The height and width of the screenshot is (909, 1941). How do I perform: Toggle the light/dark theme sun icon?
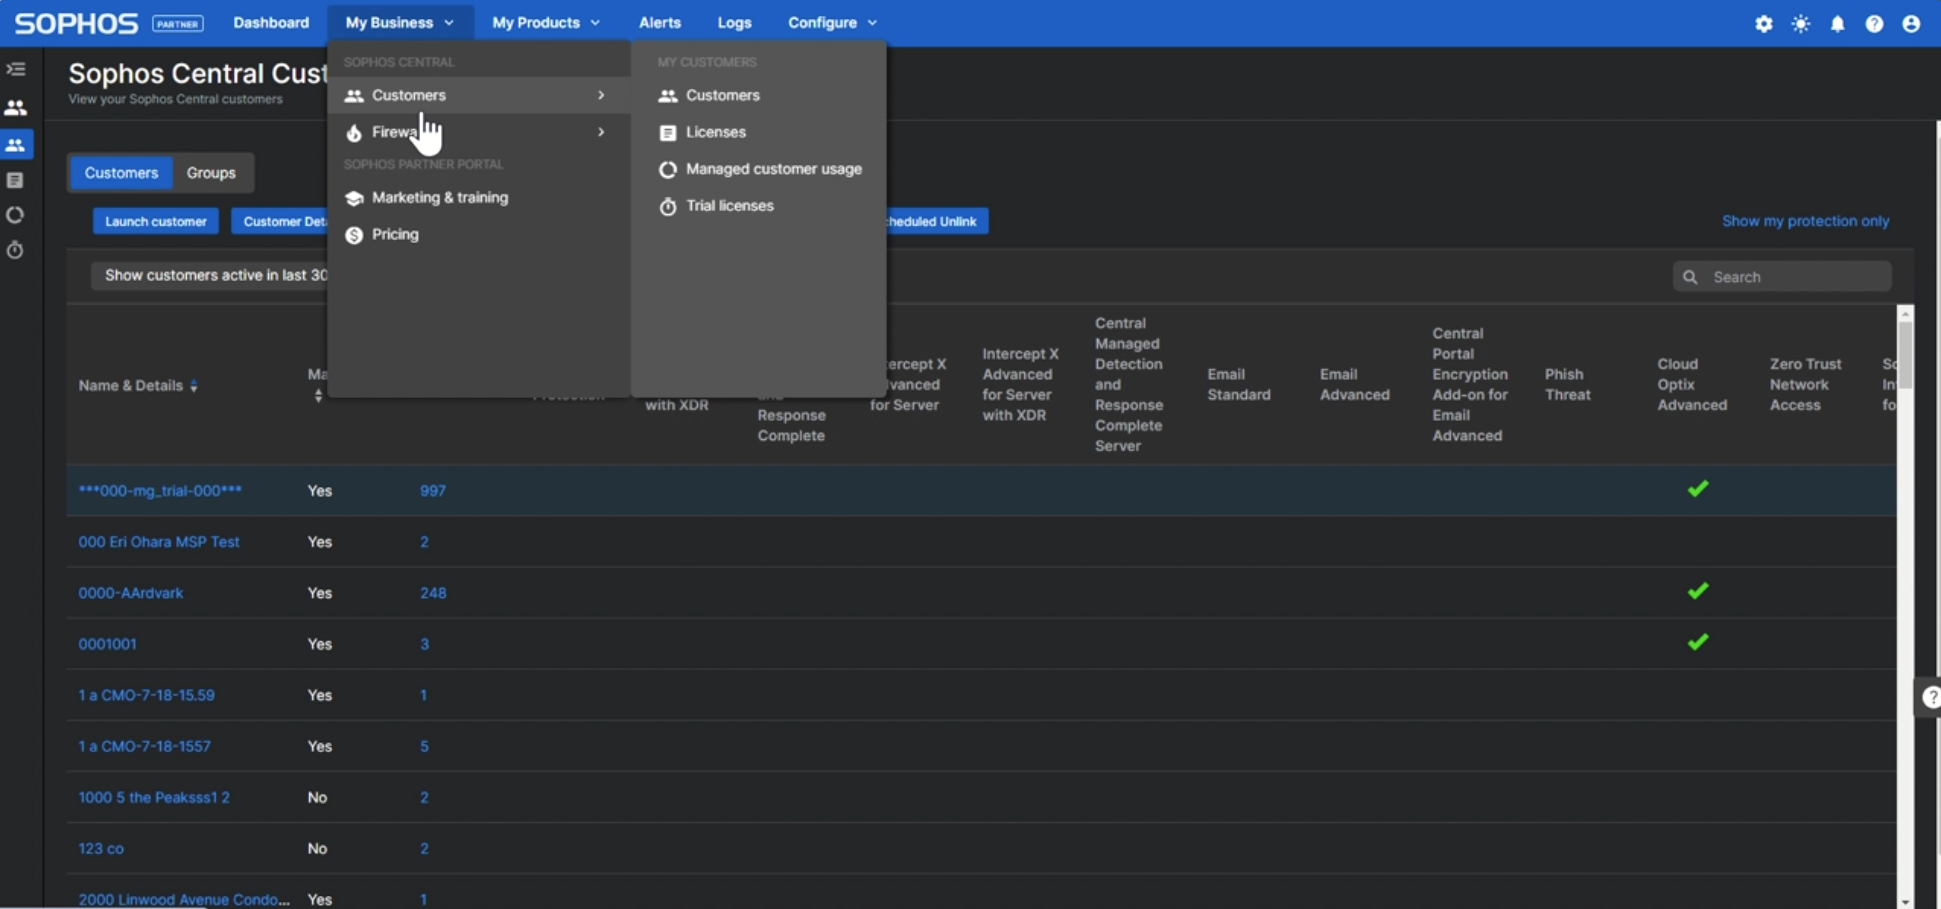point(1800,23)
